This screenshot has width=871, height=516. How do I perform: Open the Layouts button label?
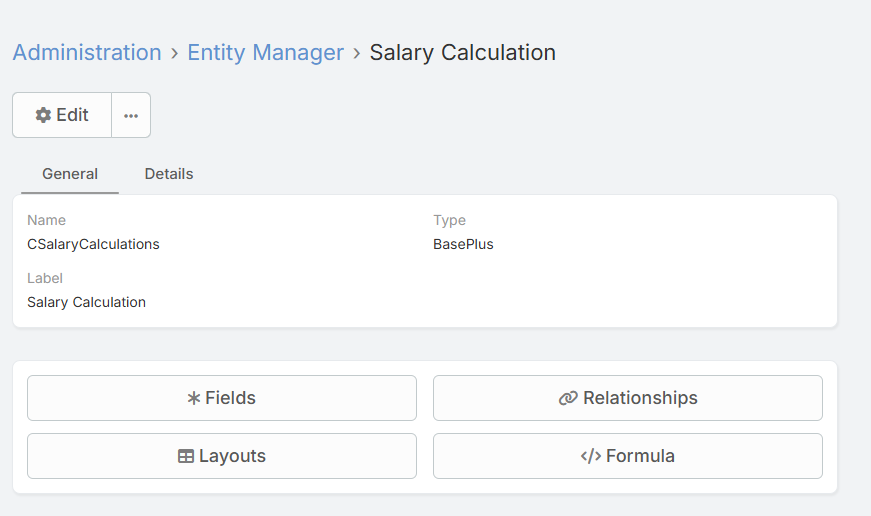coord(232,456)
